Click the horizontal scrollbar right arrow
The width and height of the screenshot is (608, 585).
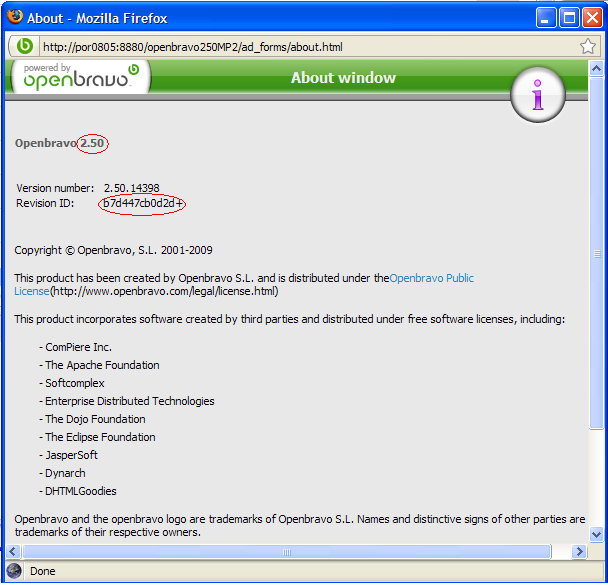click(x=579, y=552)
